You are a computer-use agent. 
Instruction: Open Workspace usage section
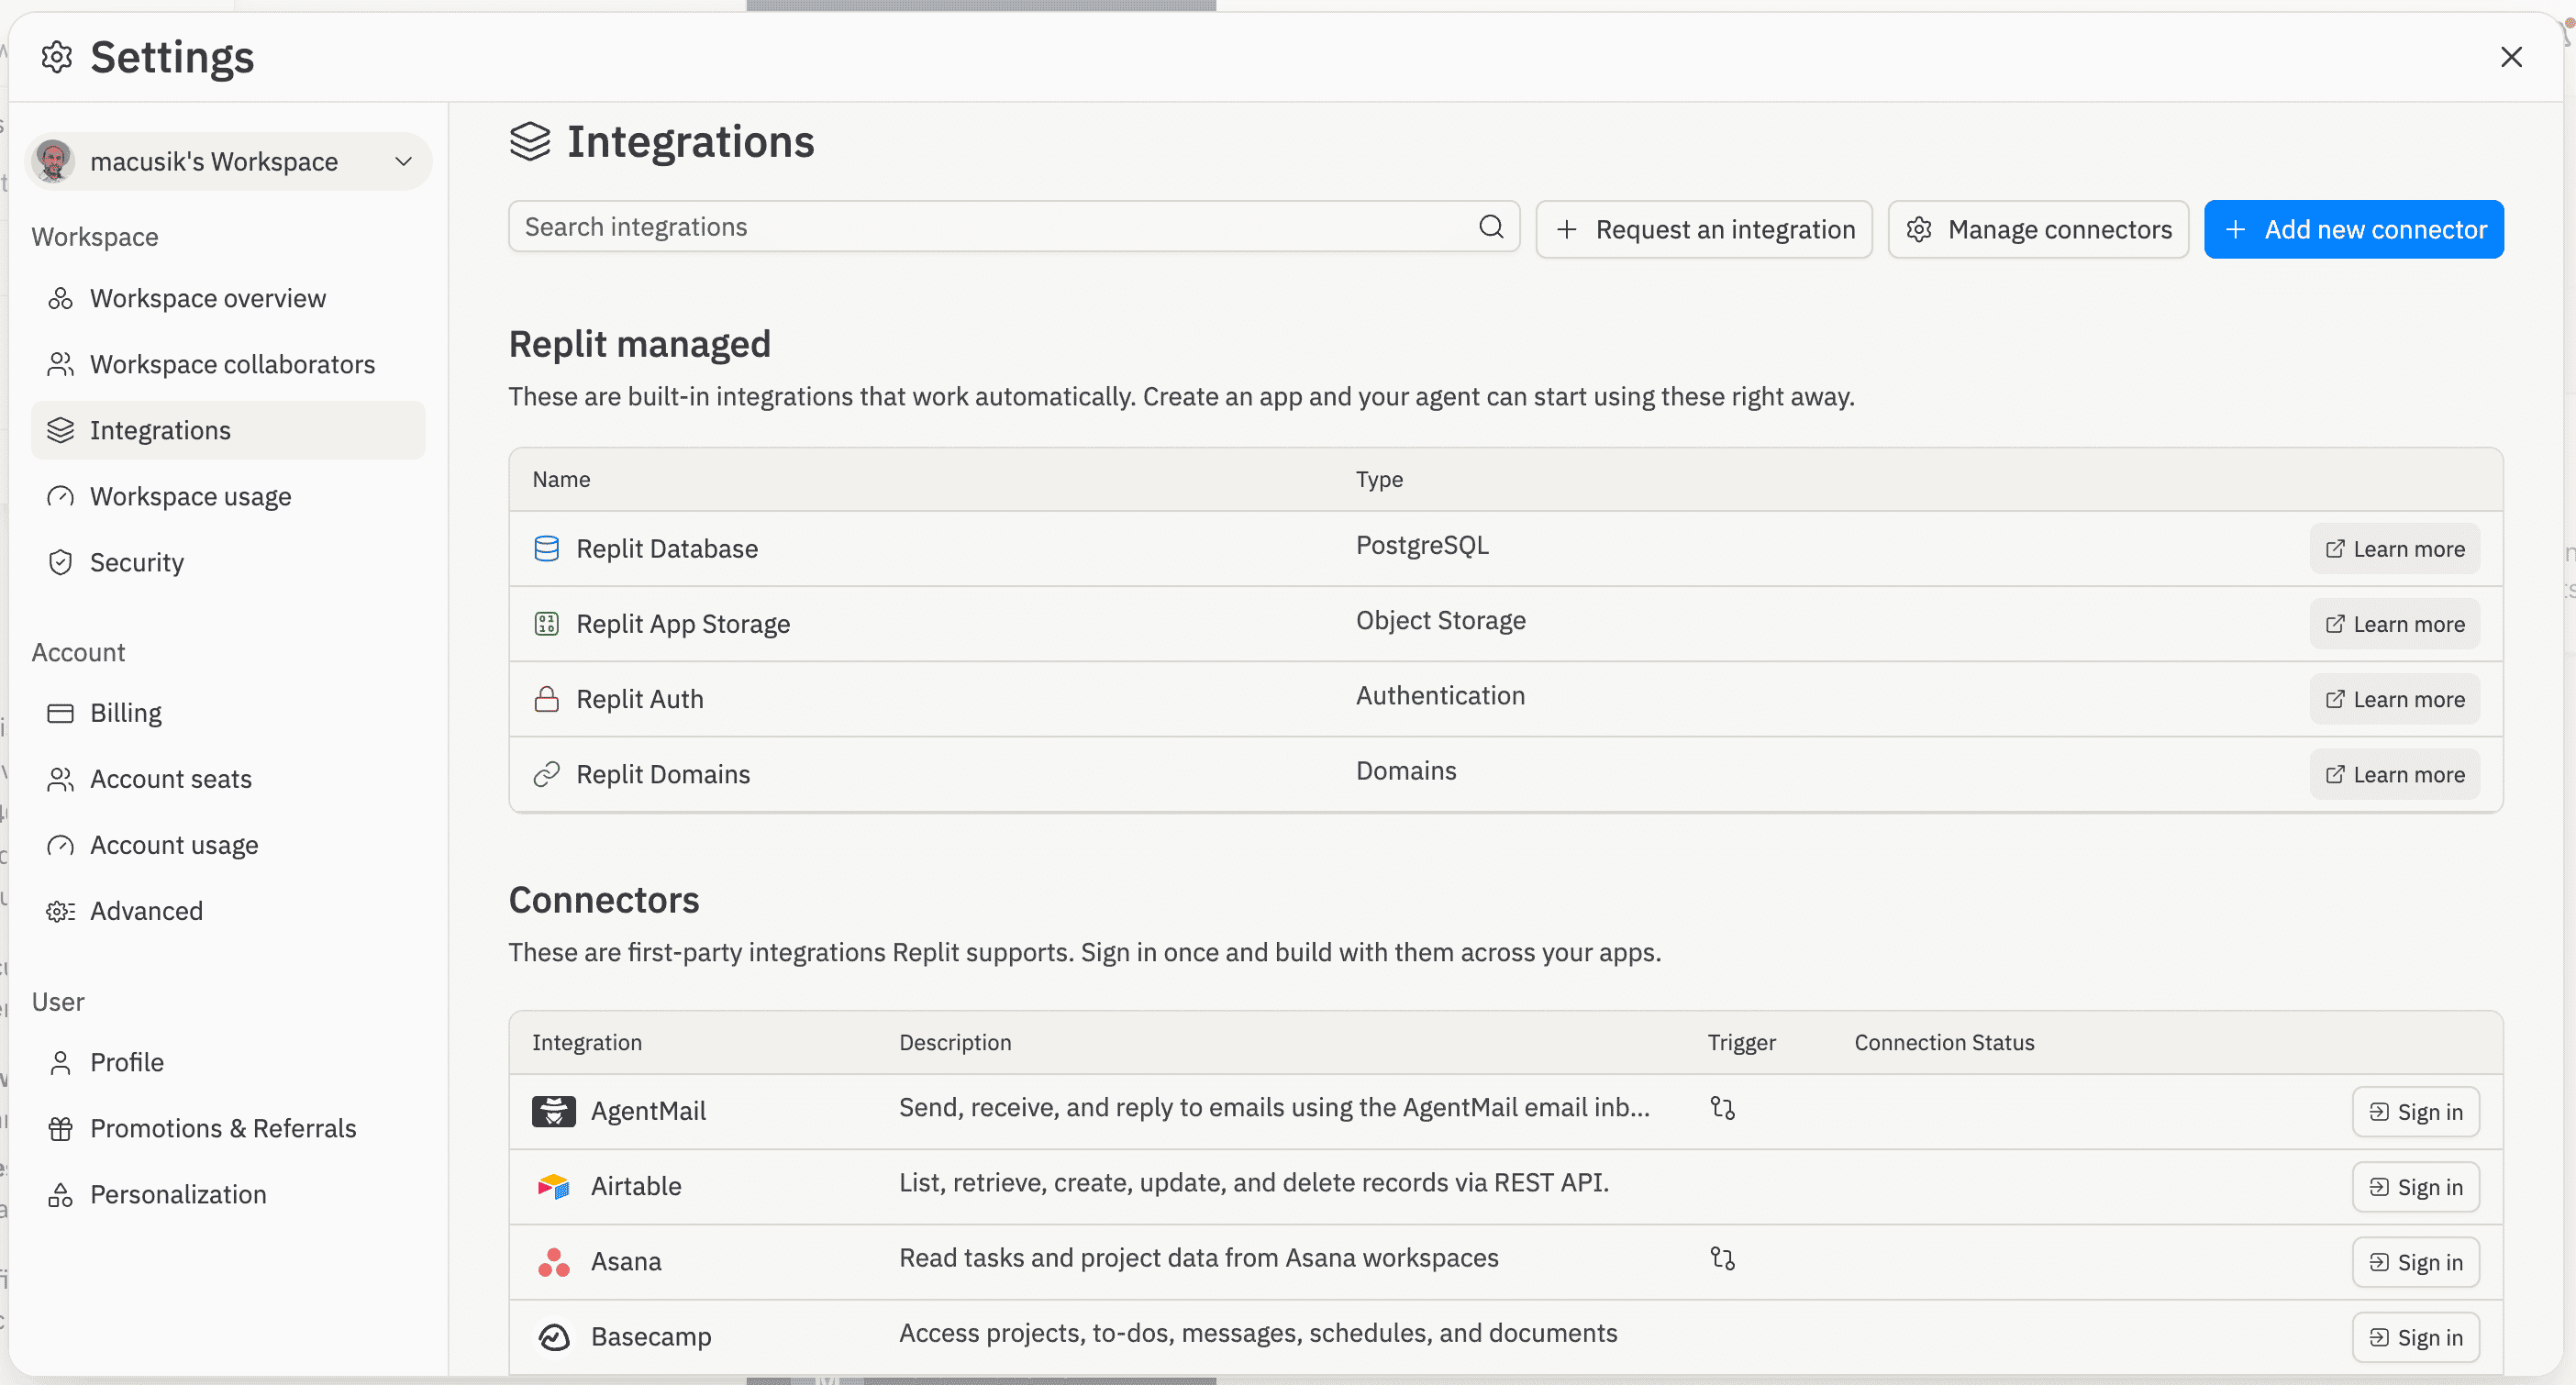pyautogui.click(x=228, y=496)
